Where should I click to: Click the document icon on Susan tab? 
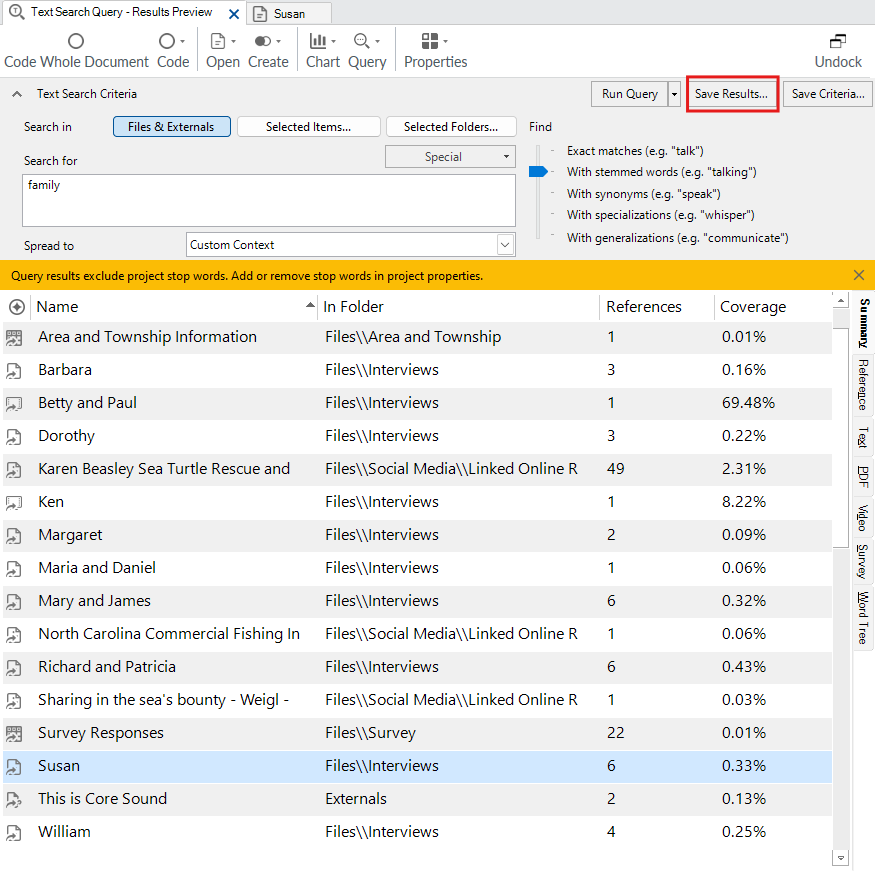coord(260,14)
